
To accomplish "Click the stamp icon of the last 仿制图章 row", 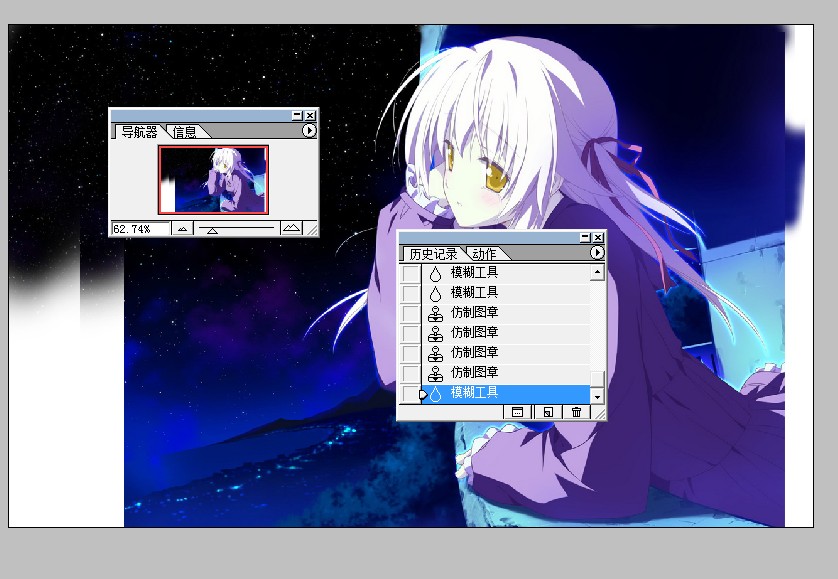I will point(436,373).
